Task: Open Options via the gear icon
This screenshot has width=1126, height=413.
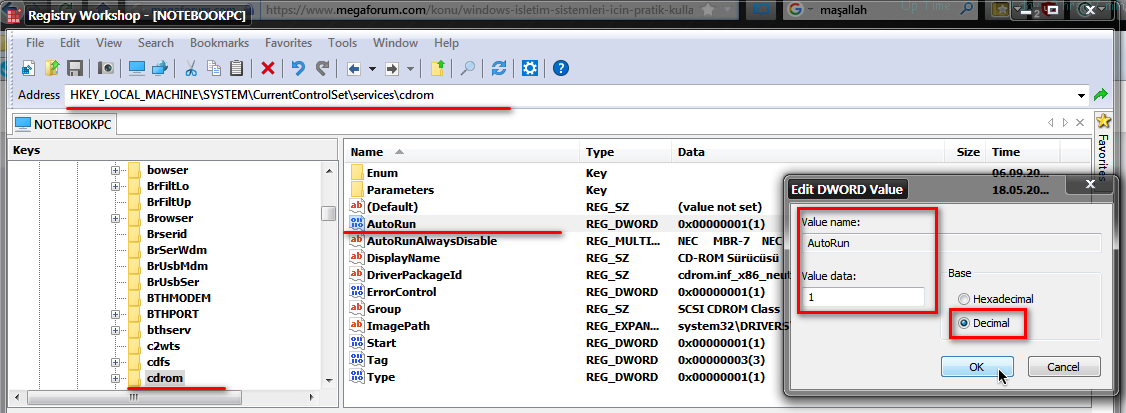Action: tap(530, 68)
